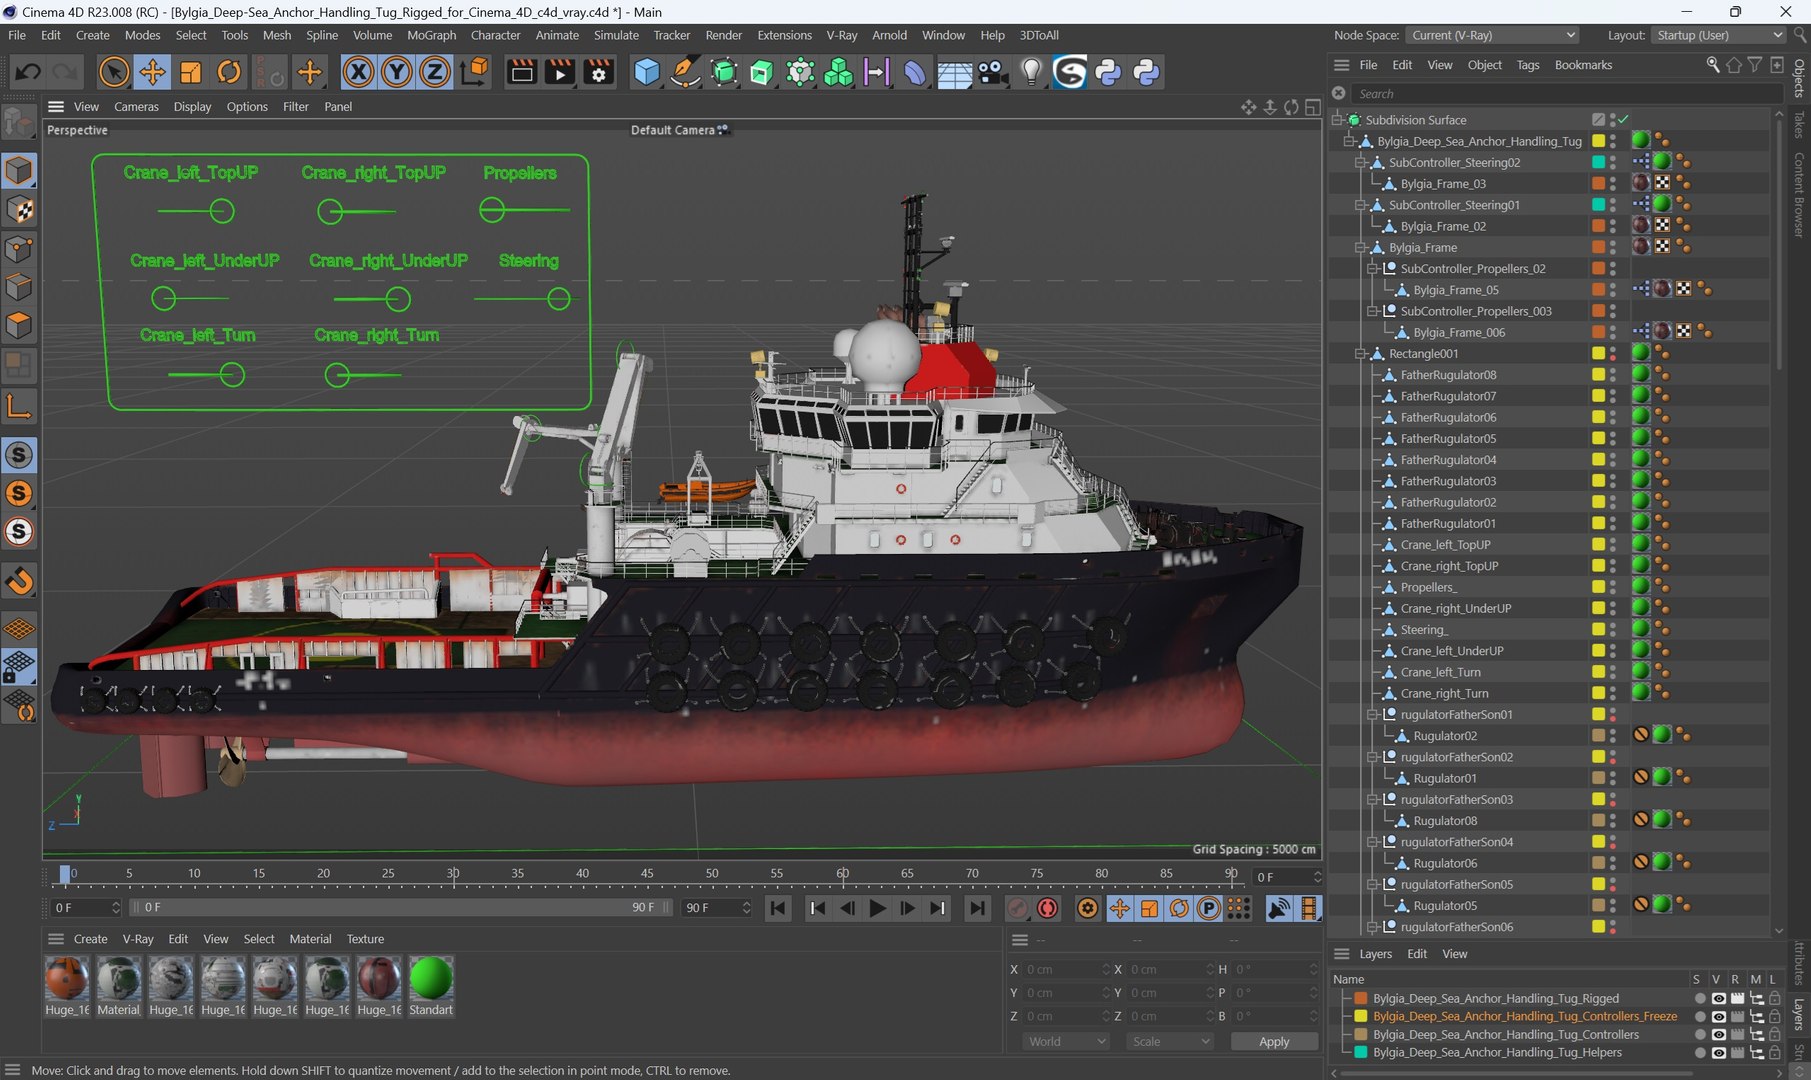Image resolution: width=1811 pixels, height=1080 pixels.
Task: Select Crane_left_TopUP object in tree
Action: point(1445,545)
